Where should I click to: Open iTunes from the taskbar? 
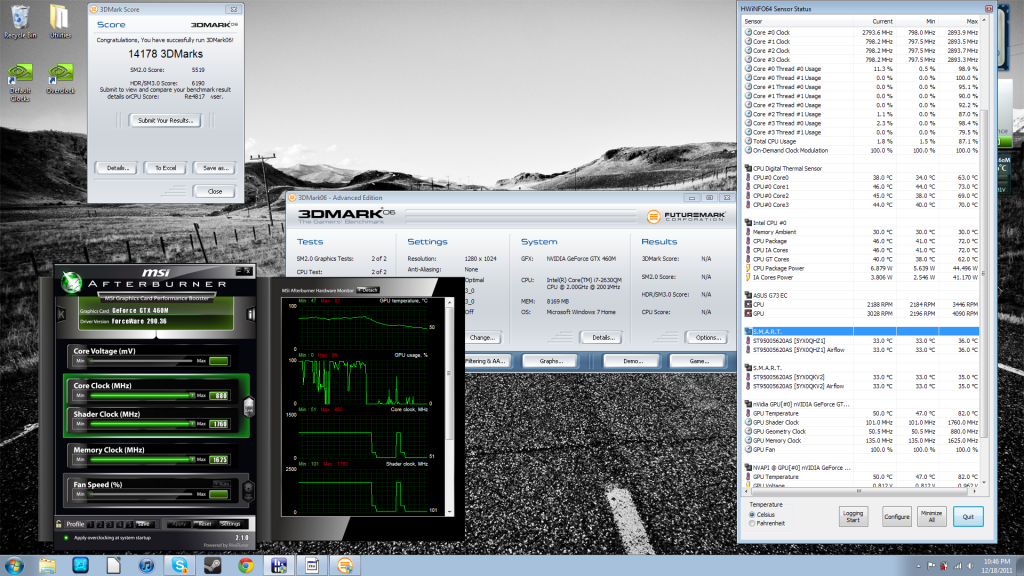[146, 565]
